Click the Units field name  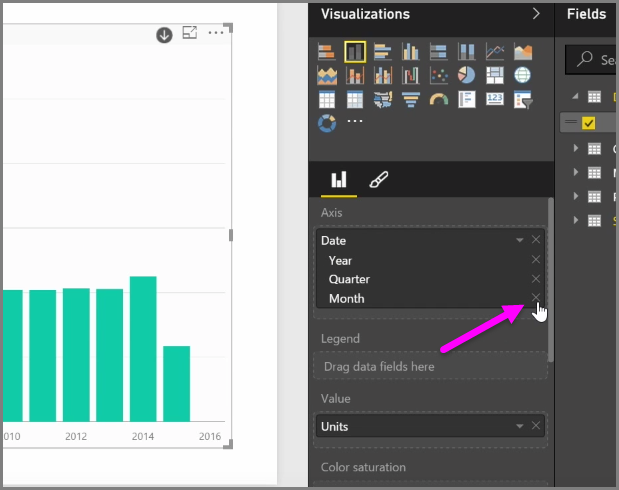click(x=334, y=426)
